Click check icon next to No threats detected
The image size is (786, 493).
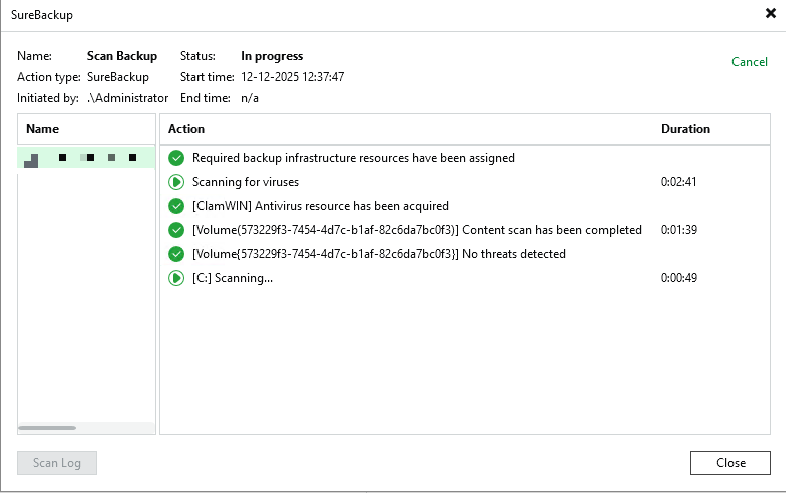(176, 254)
